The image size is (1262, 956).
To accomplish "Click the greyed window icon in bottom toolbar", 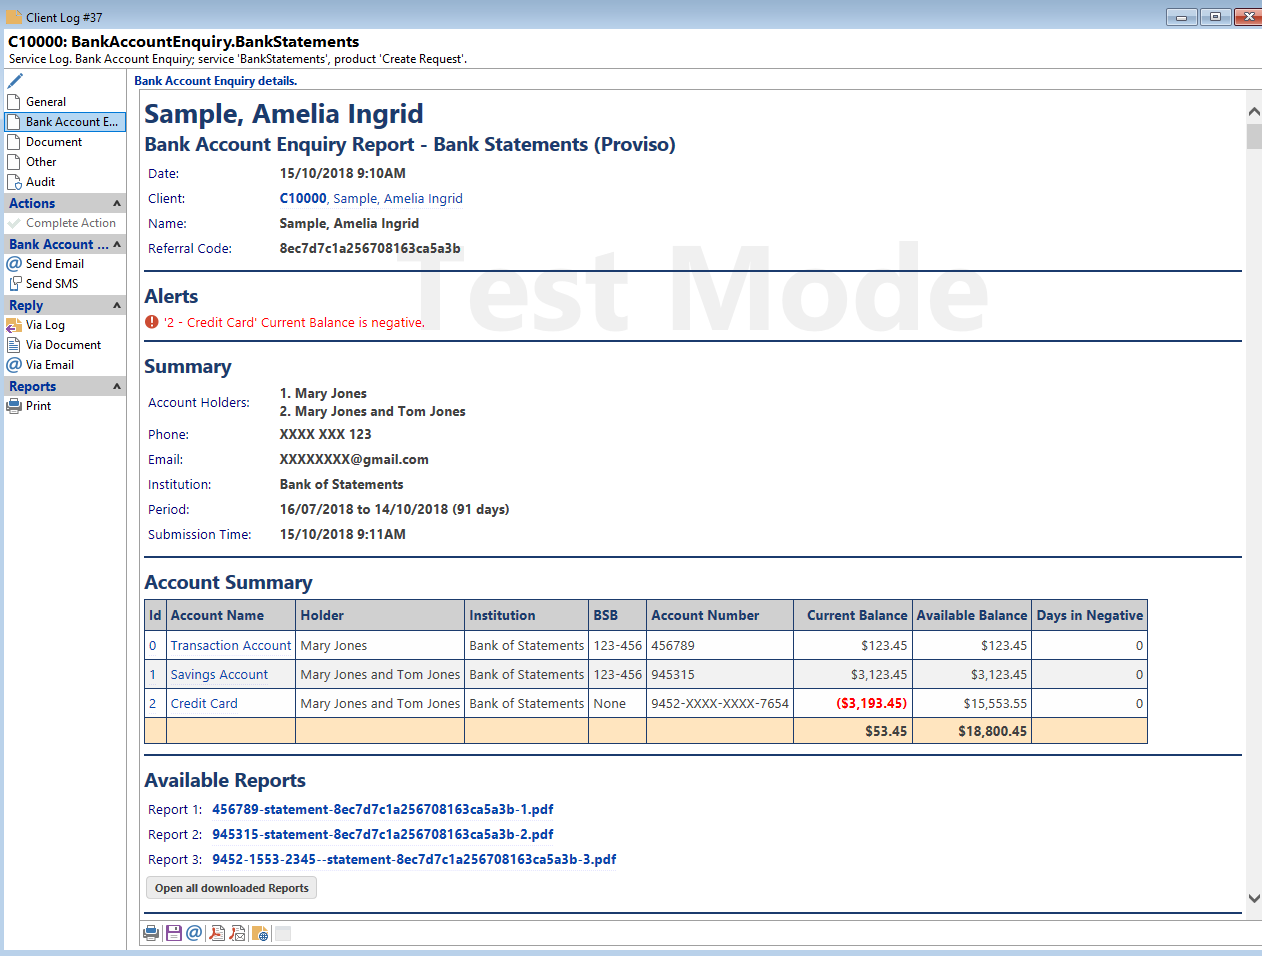I will click(283, 933).
